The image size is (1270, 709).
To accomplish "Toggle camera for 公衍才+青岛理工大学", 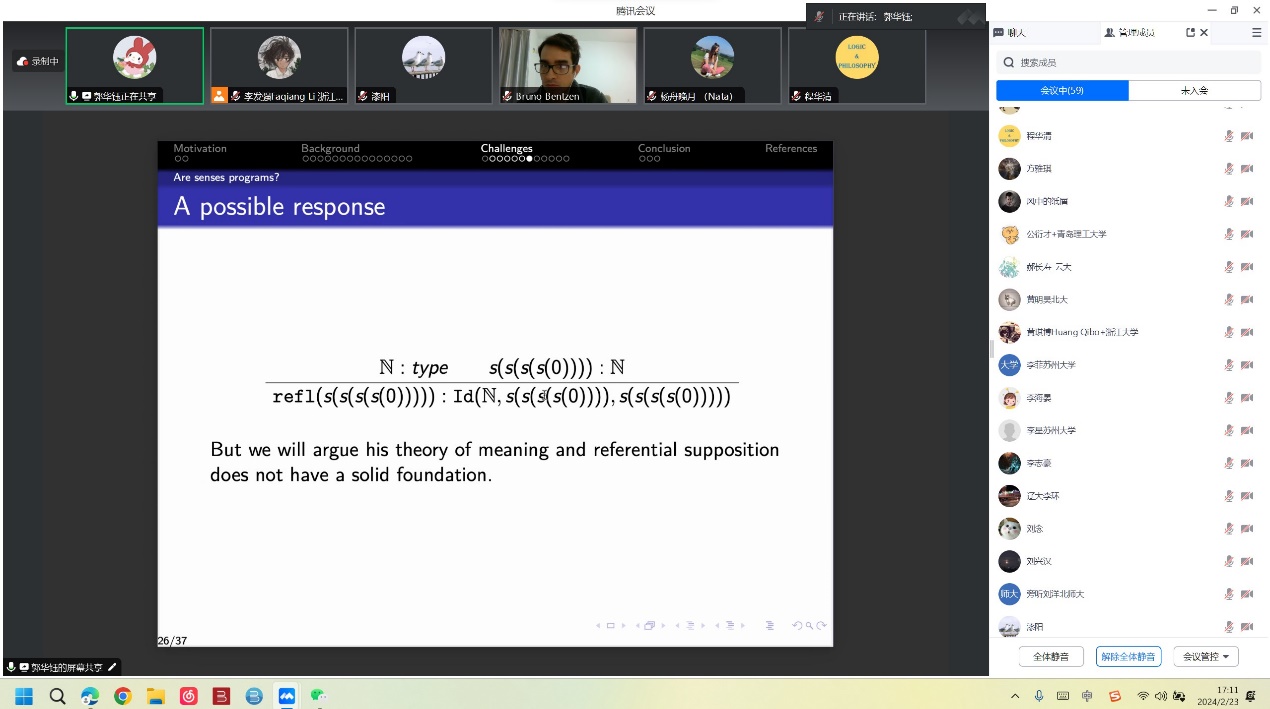I will (1247, 234).
